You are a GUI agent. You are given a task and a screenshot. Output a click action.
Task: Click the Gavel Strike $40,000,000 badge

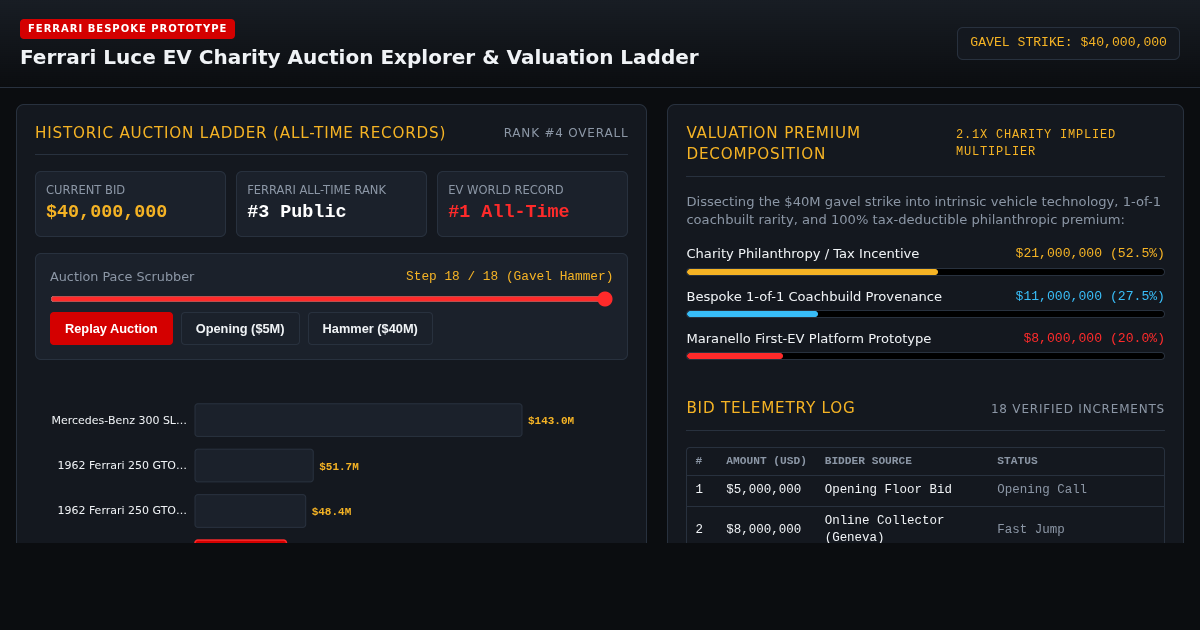(1068, 43)
